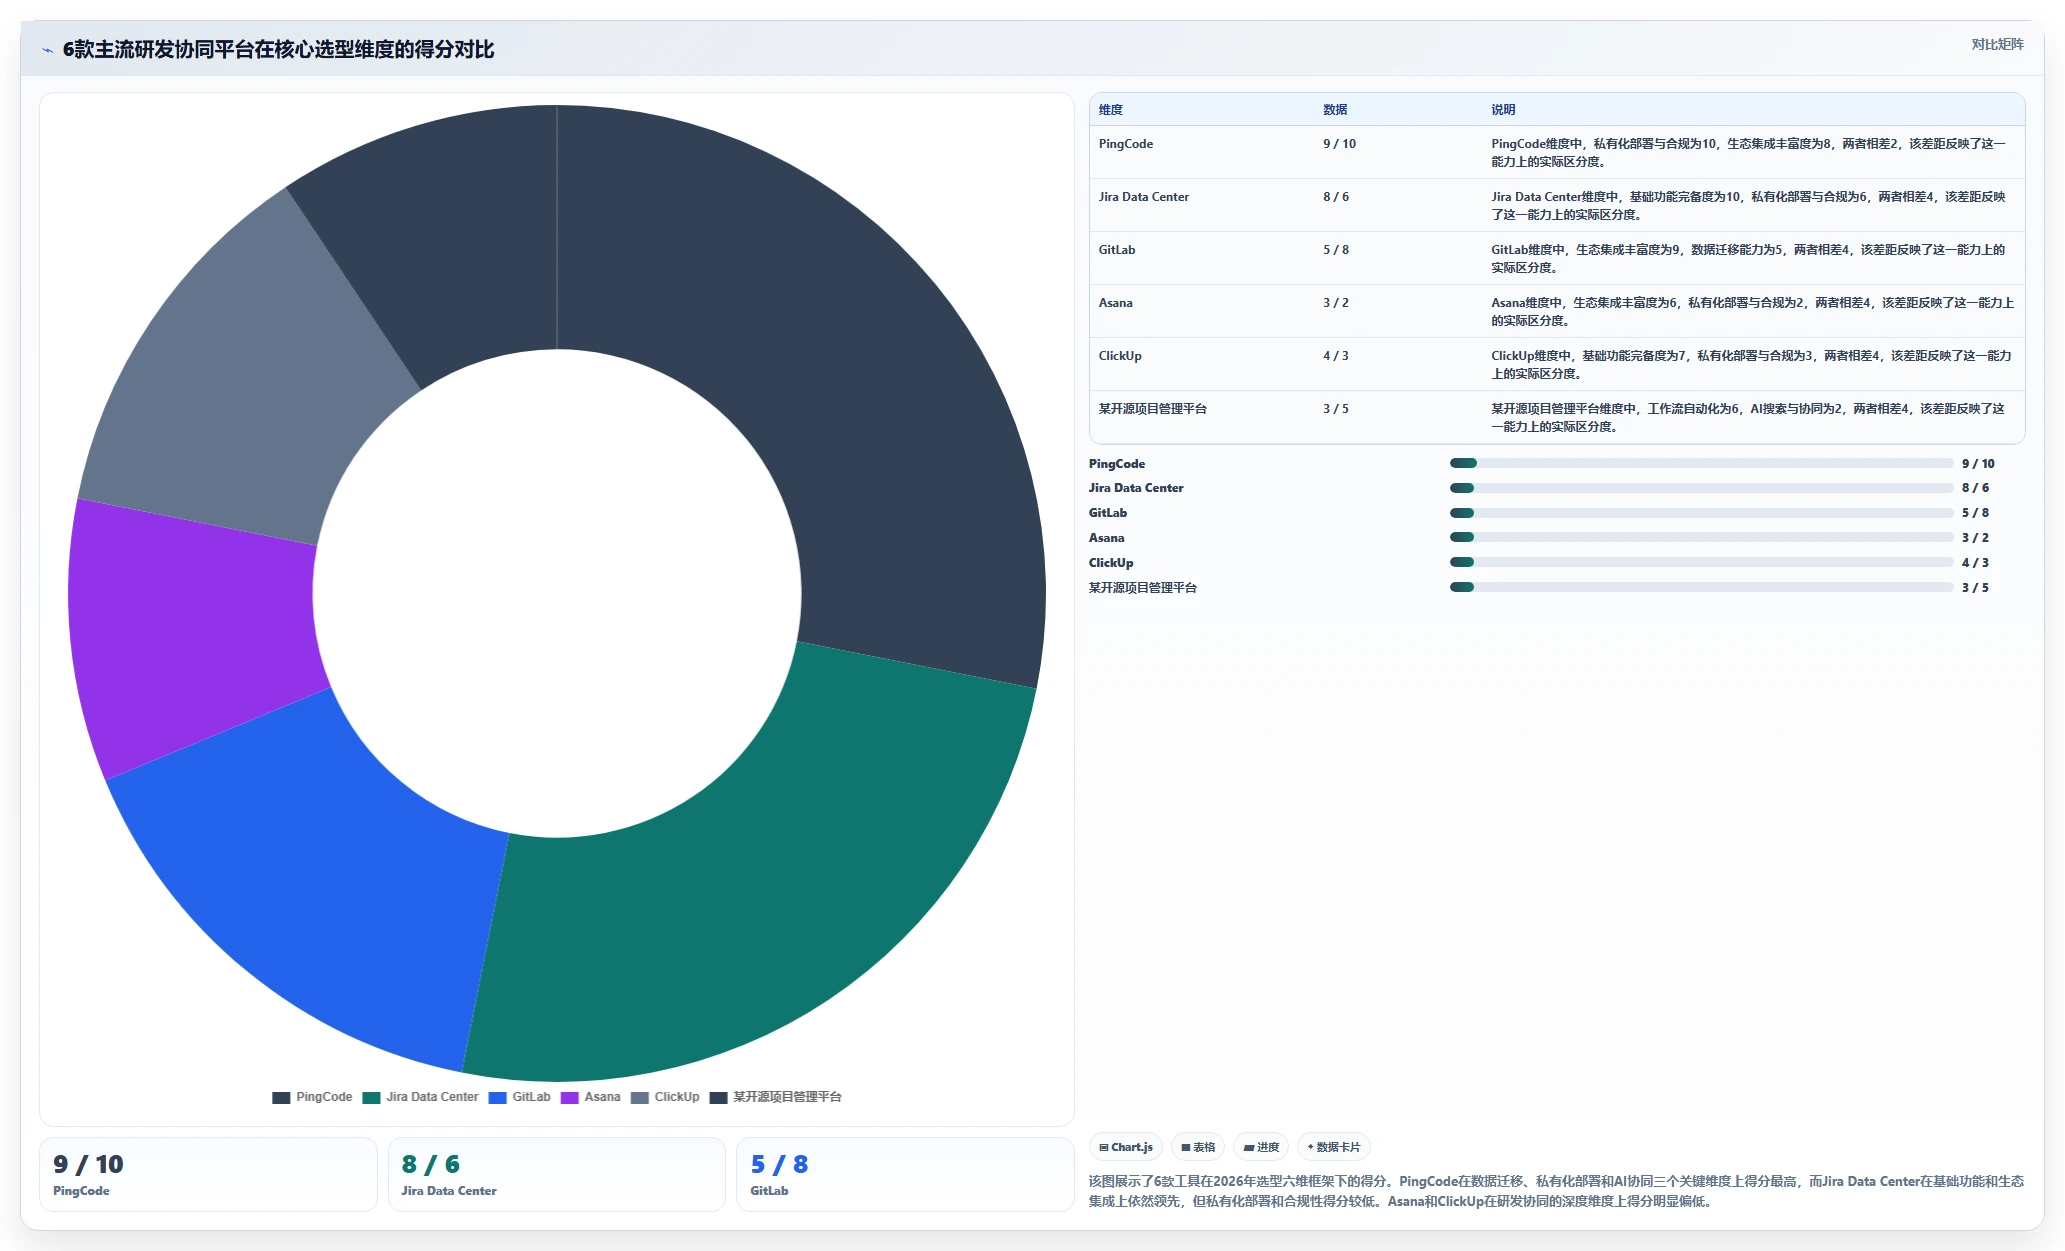Click the table cell reading 8 / 6
Screen dimensions: 2065x1251
(x=1336, y=197)
